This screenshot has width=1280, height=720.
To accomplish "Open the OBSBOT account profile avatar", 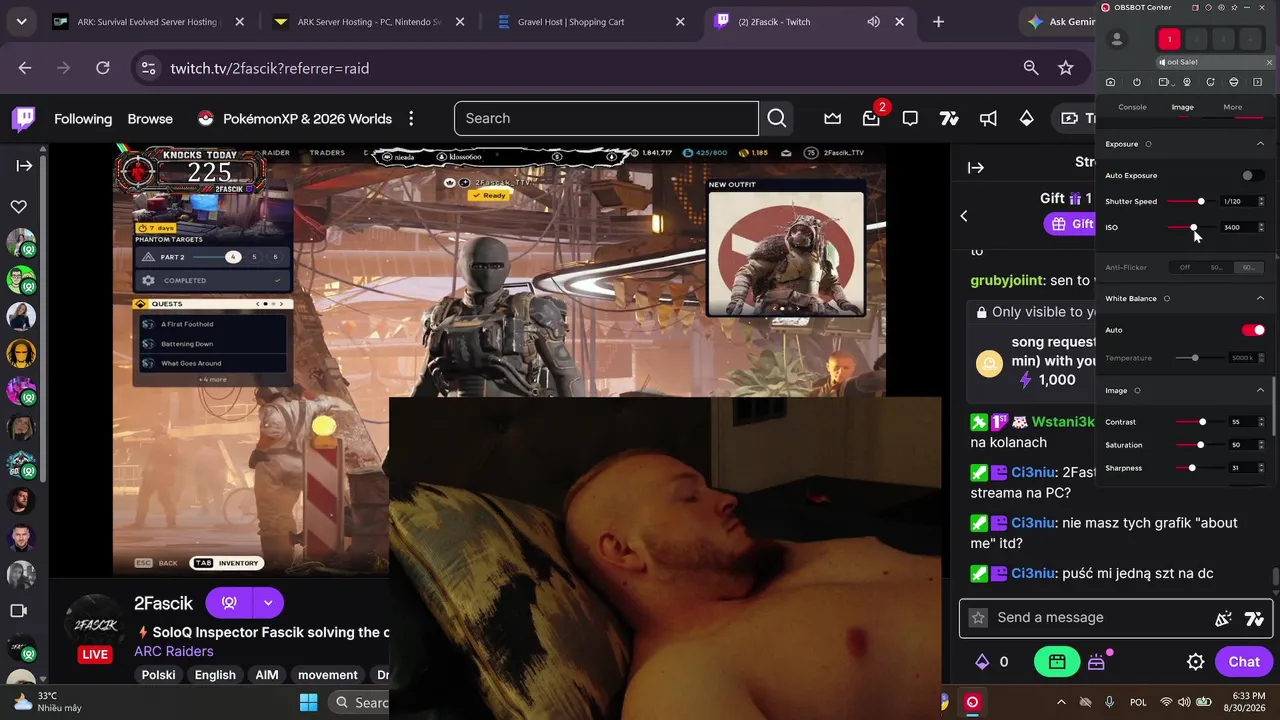I will pyautogui.click(x=1117, y=39).
